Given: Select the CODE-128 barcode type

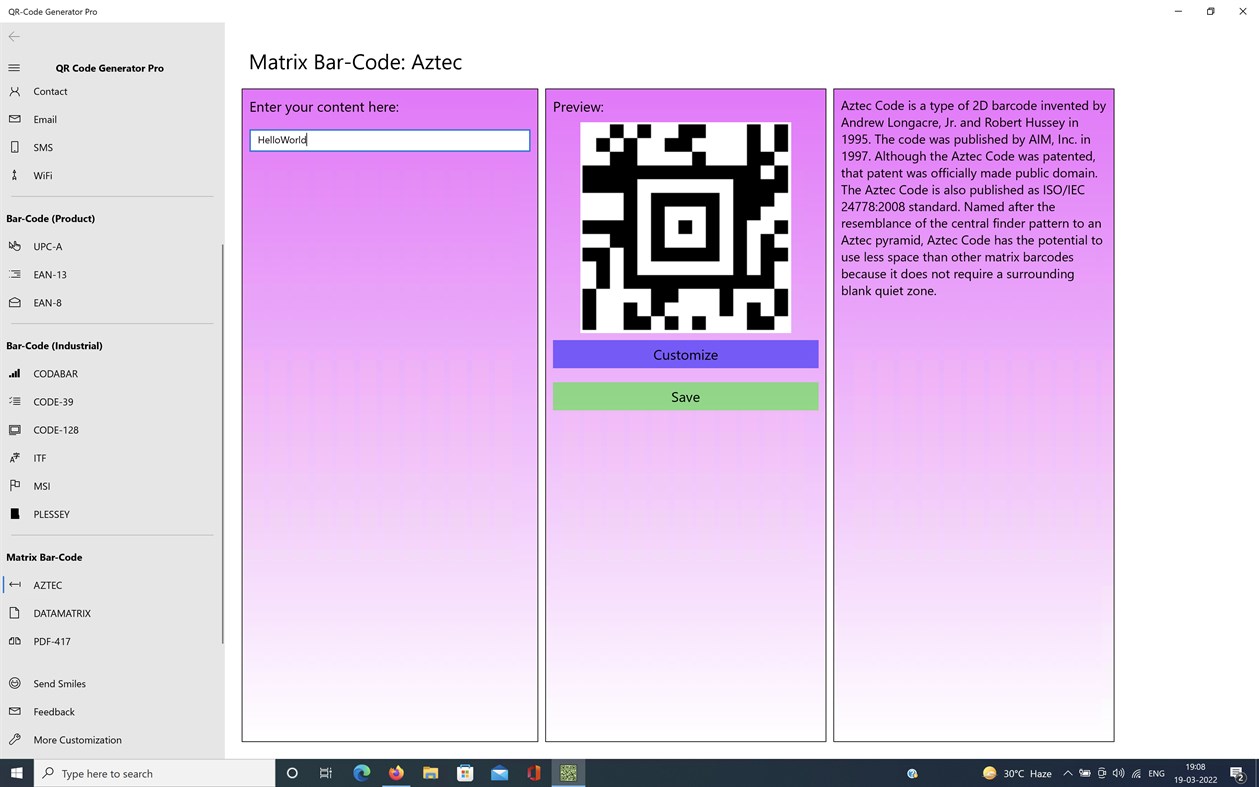Looking at the screenshot, I should tap(56, 429).
